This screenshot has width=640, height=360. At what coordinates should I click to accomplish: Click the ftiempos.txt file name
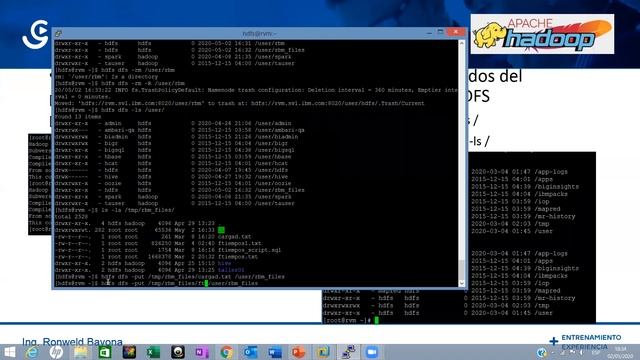point(238,257)
